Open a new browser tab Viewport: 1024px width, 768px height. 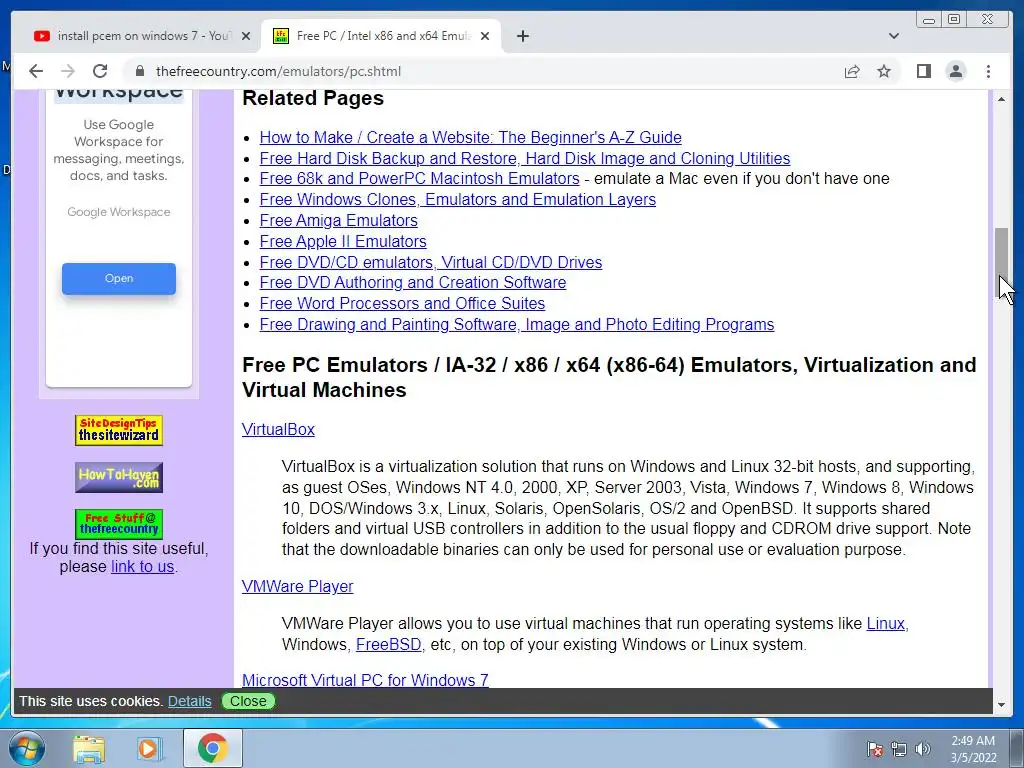pos(522,36)
